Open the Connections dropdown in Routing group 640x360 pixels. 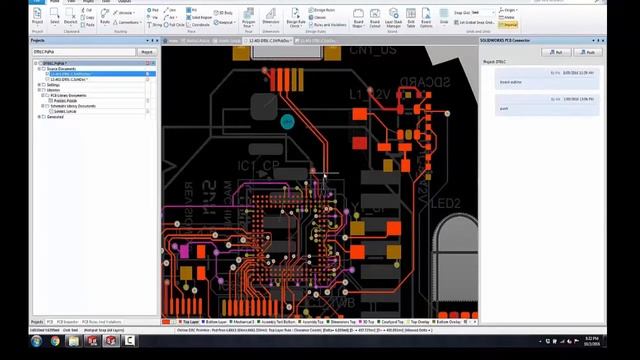point(128,22)
